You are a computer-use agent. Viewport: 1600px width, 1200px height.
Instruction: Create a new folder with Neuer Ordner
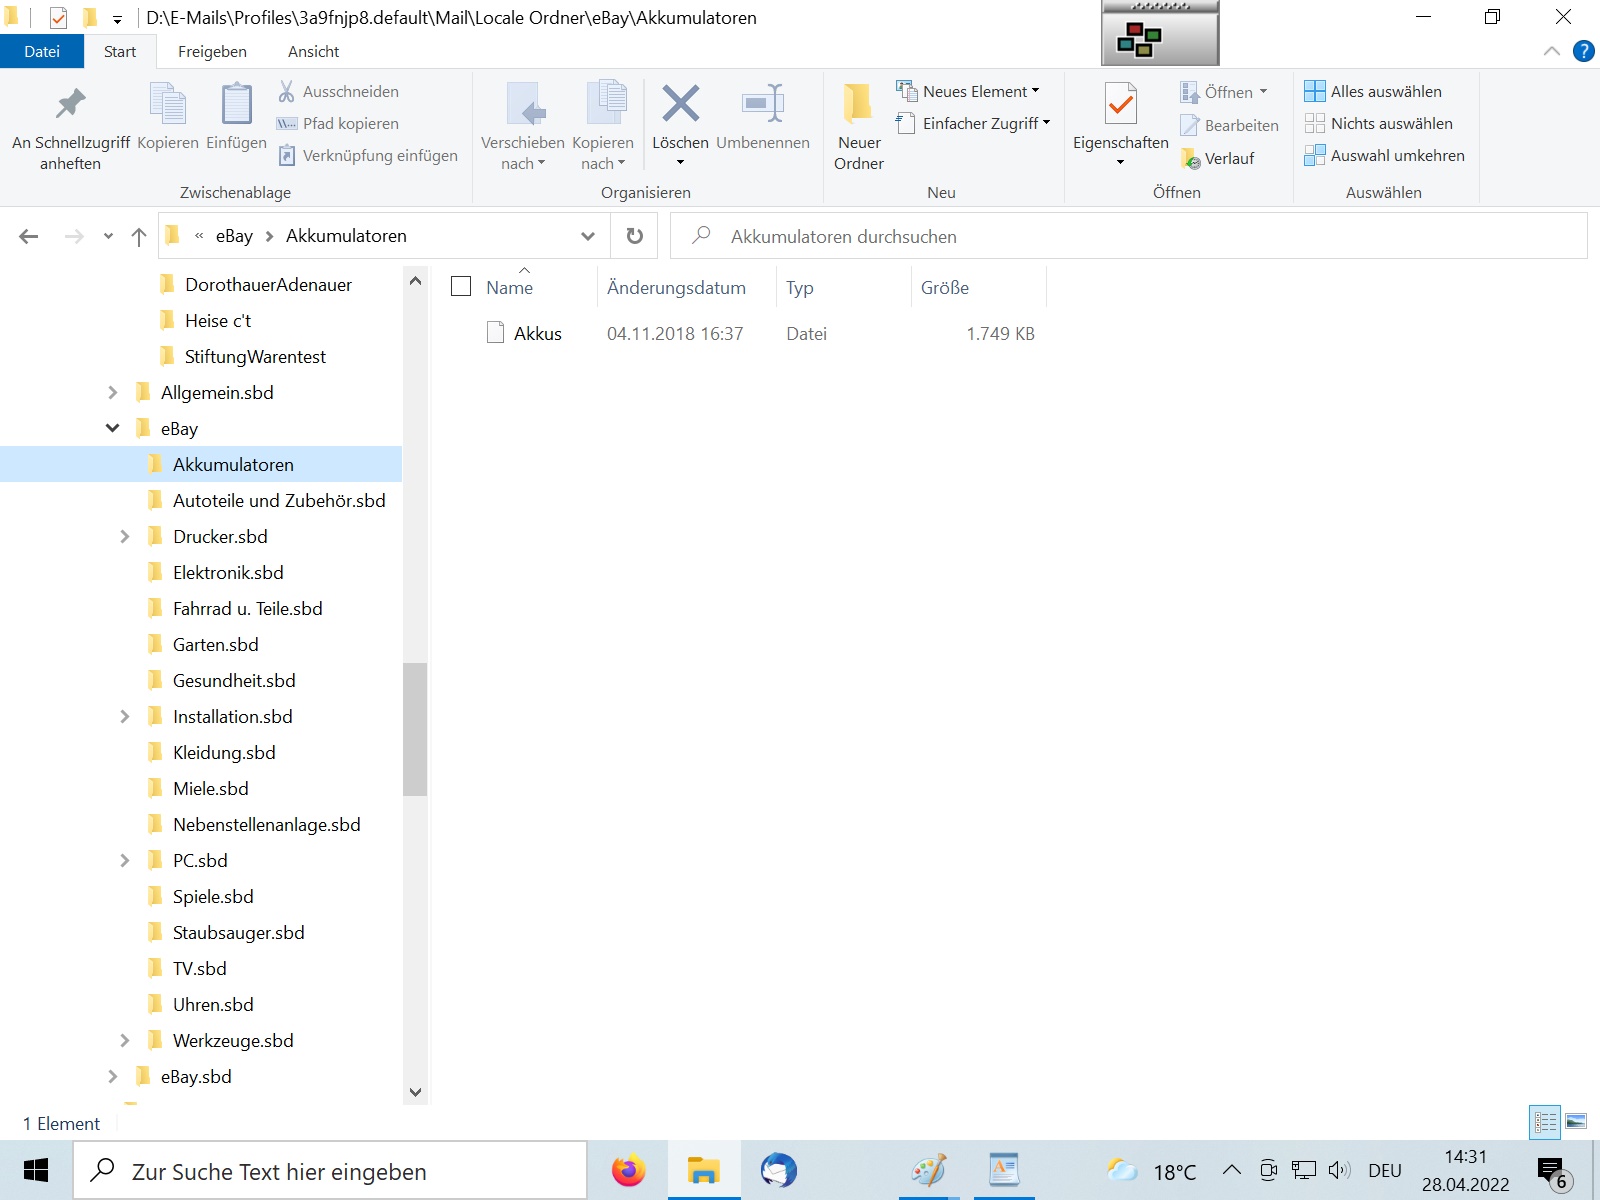(x=859, y=128)
